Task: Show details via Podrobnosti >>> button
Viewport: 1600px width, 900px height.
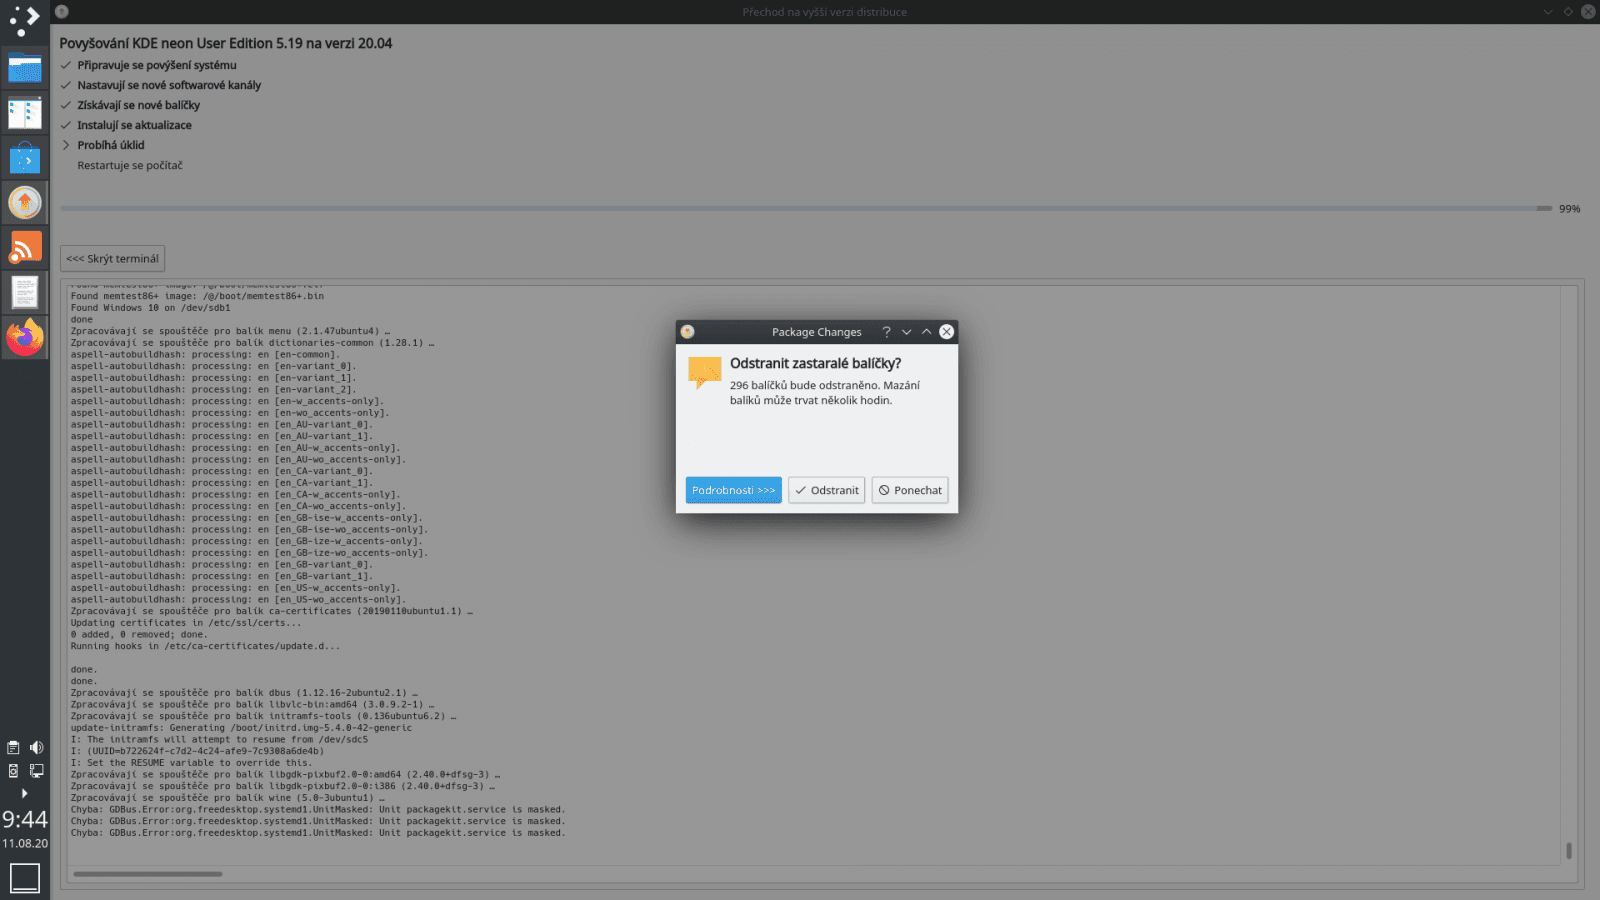Action: (x=733, y=490)
